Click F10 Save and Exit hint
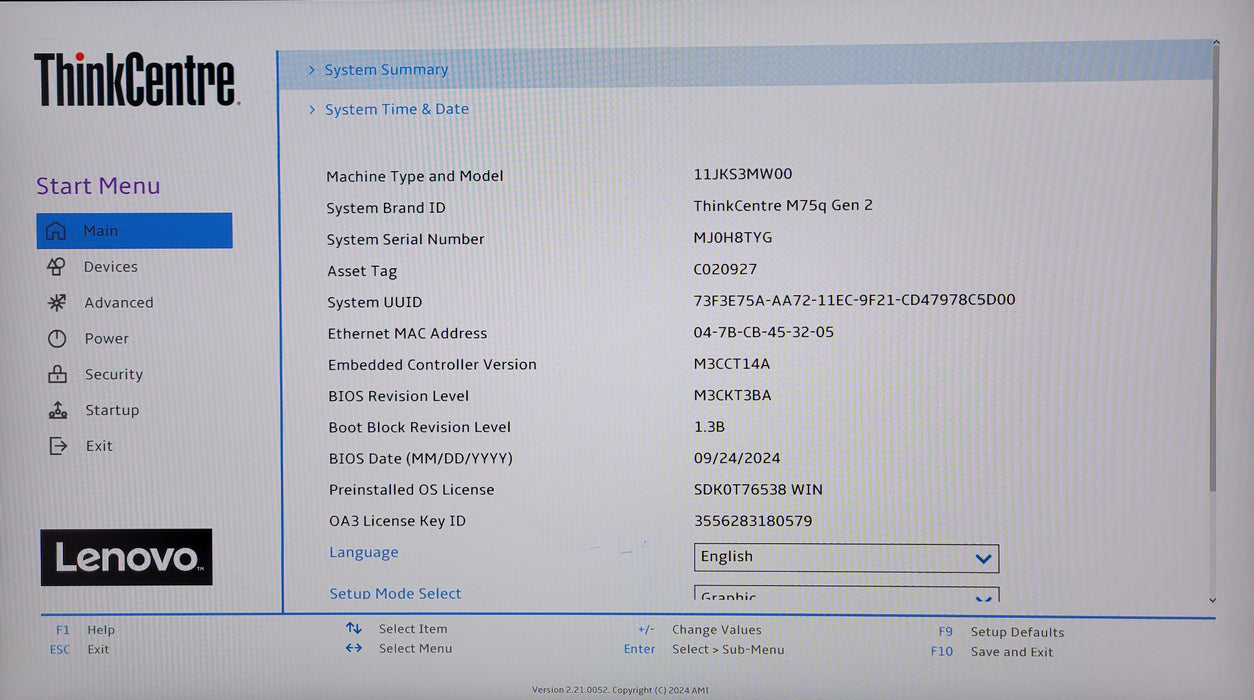Screen dimensions: 1254x700 [992, 652]
